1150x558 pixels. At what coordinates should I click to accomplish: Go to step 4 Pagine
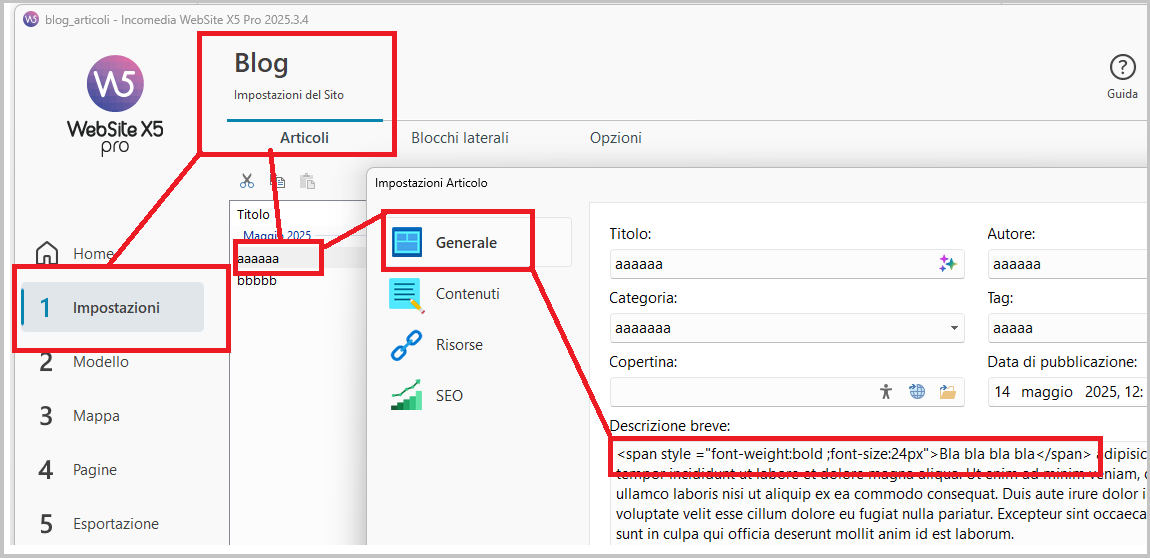click(94, 470)
